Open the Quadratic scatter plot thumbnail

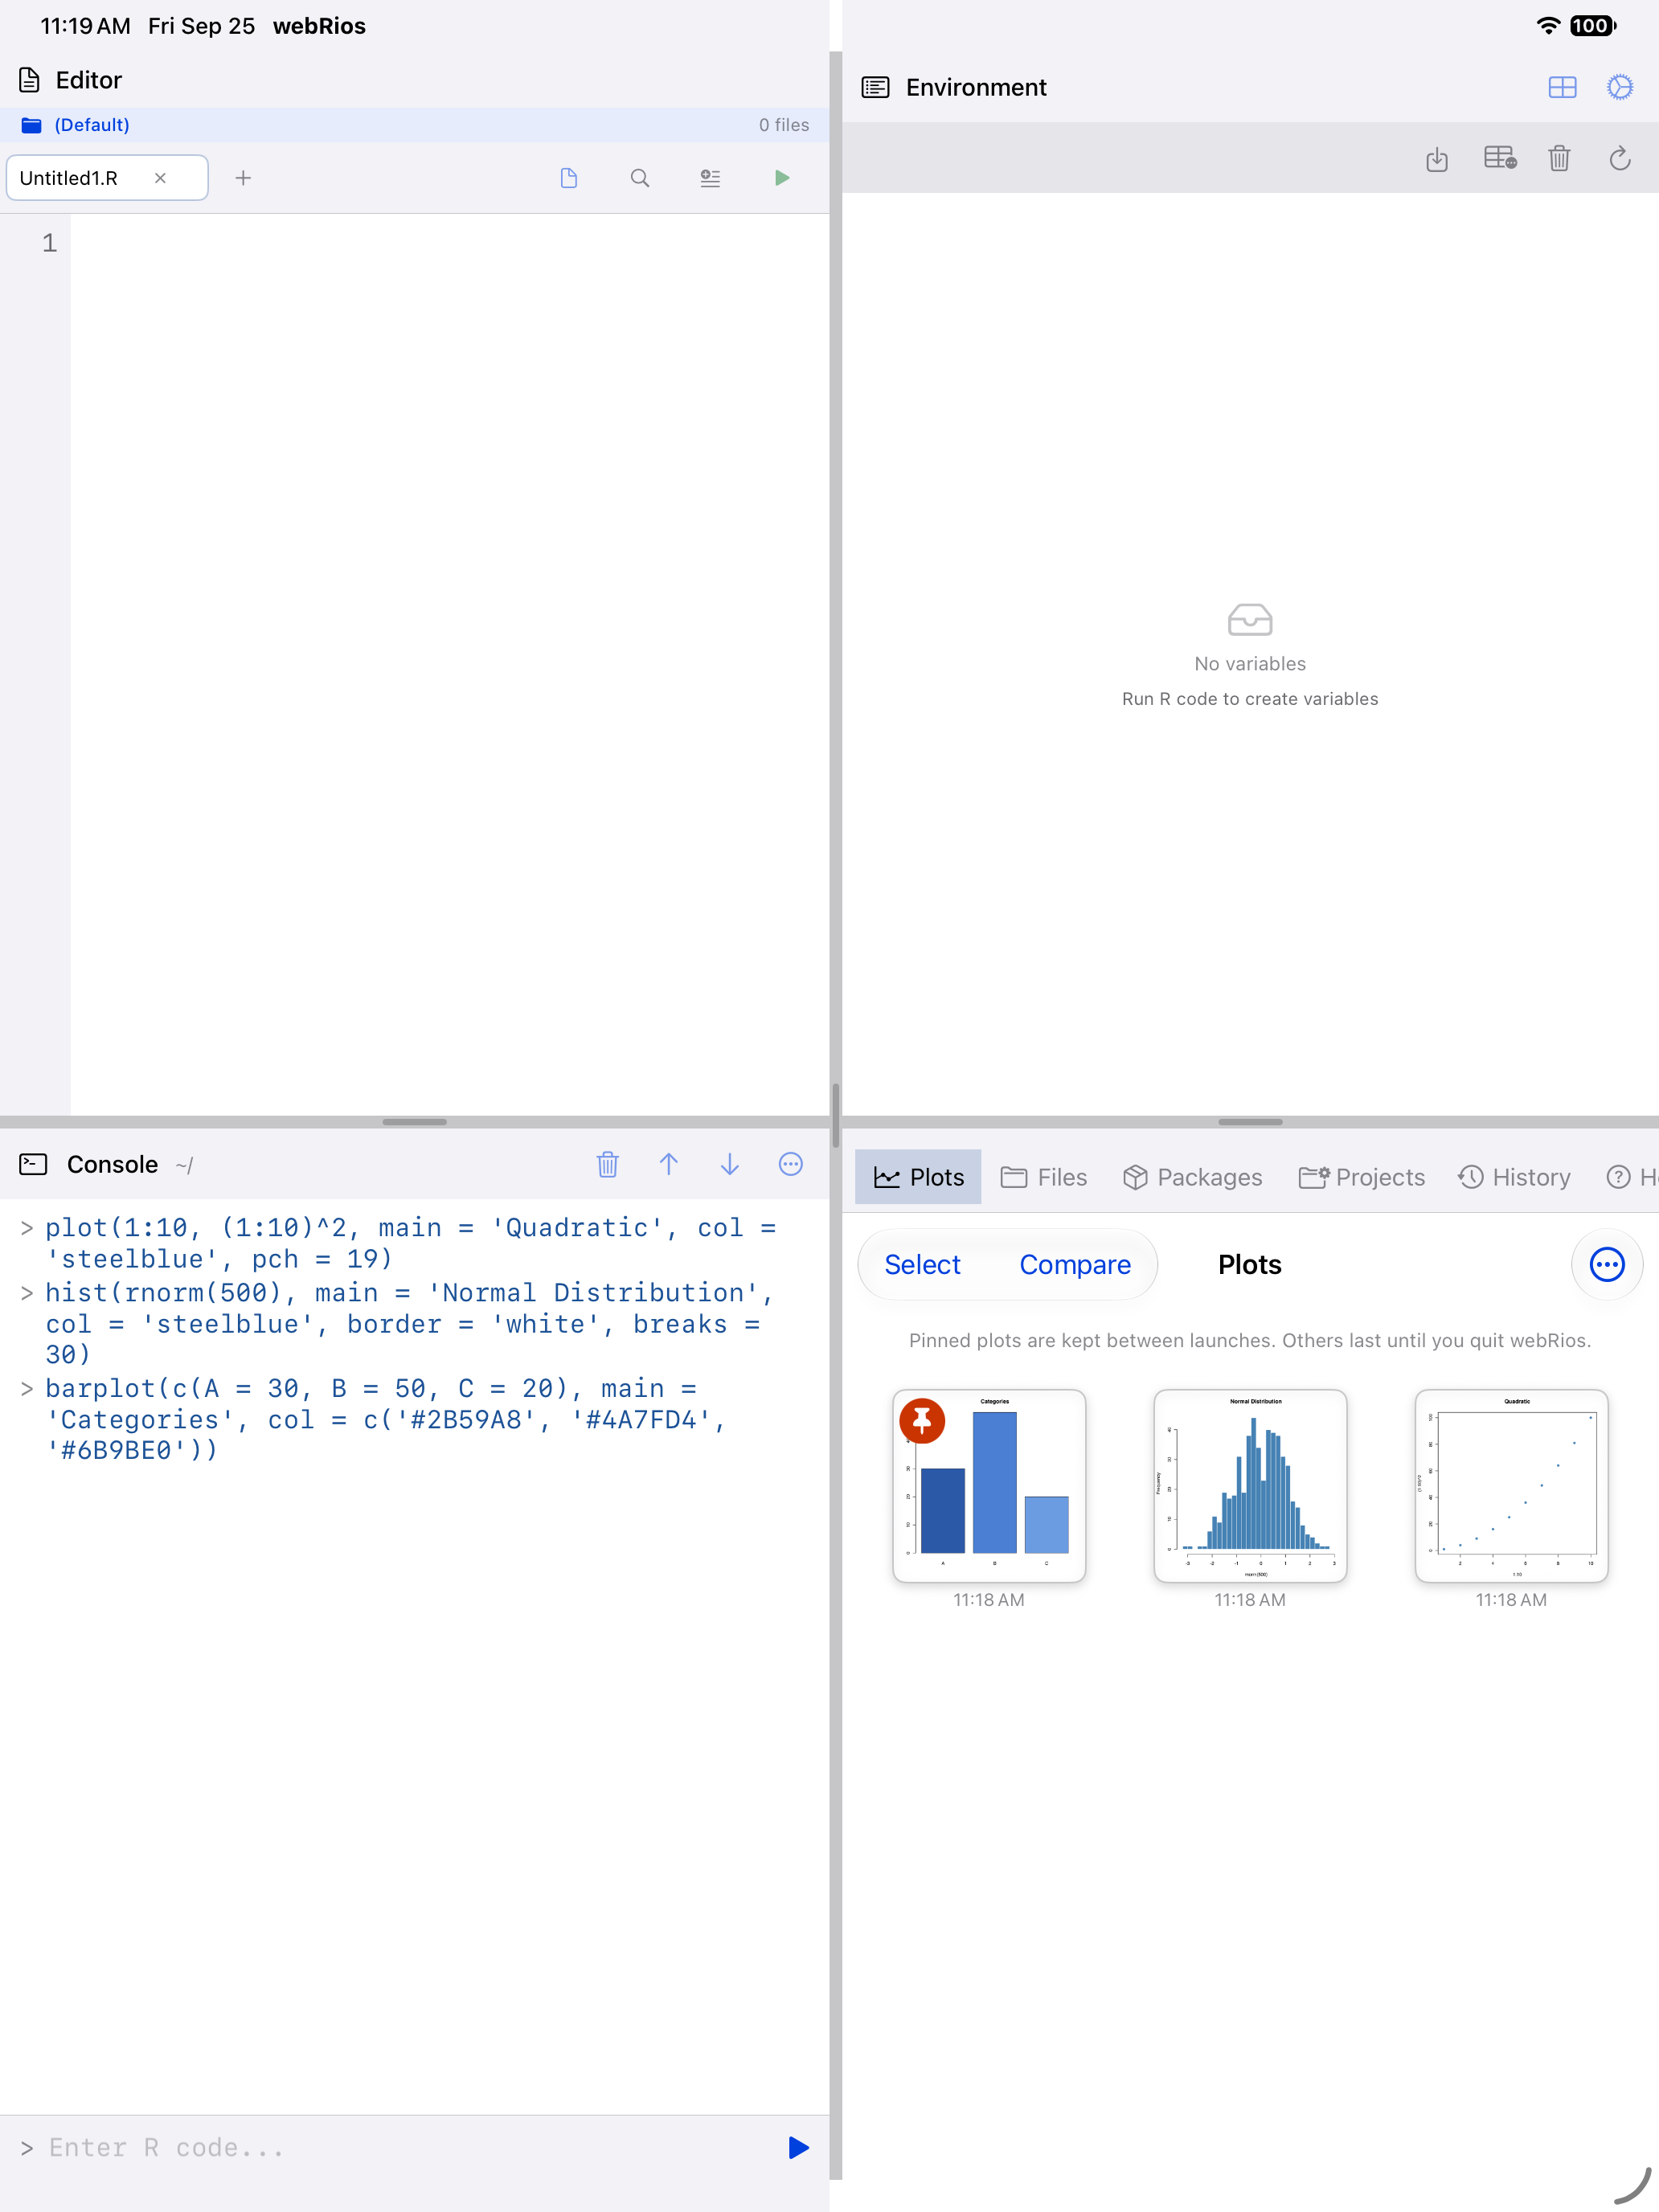point(1511,1486)
